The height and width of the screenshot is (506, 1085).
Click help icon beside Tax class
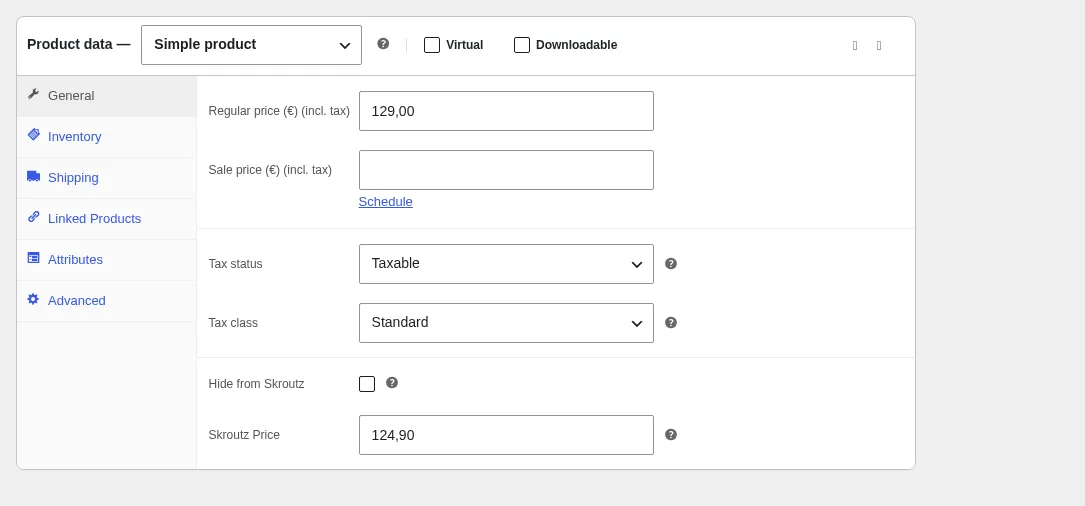[x=671, y=323]
